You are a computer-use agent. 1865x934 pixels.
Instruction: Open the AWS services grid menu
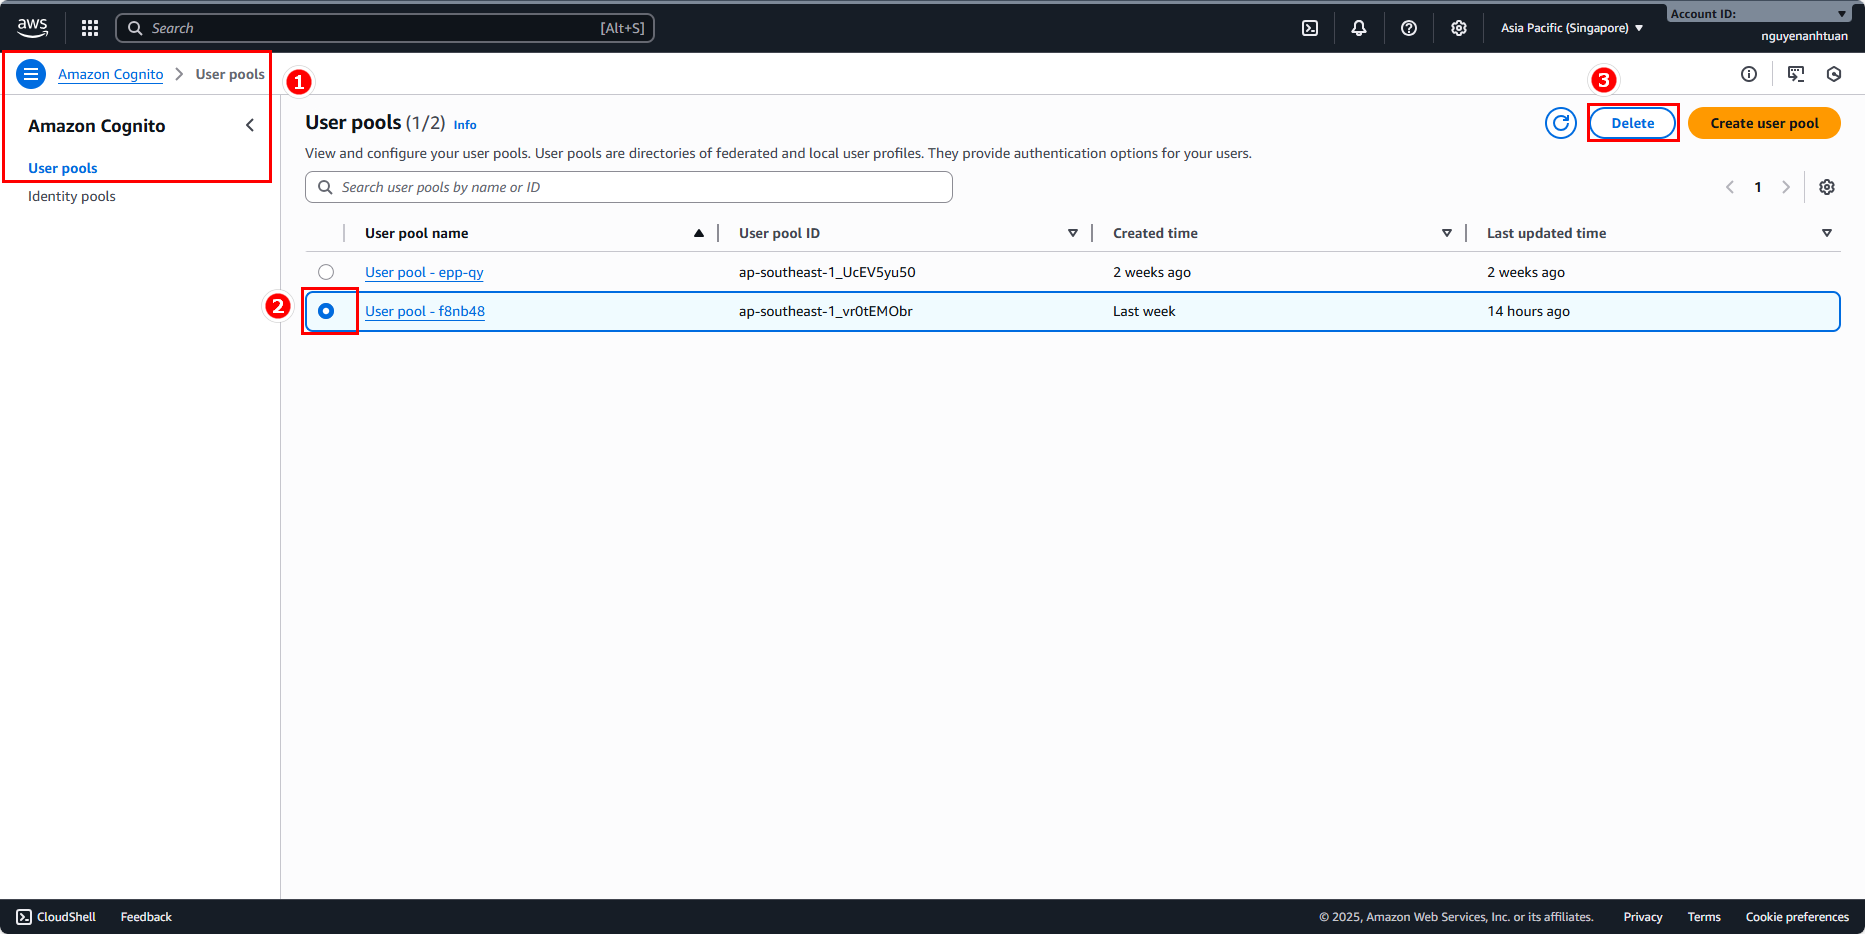(x=90, y=28)
